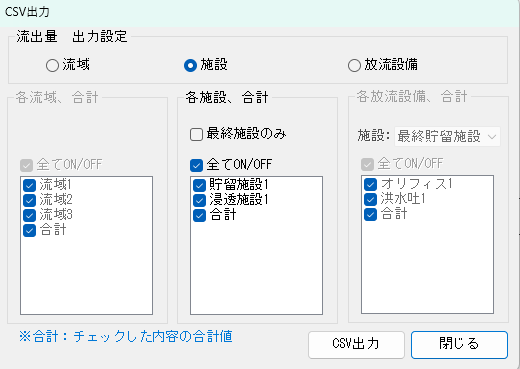Click empty area of facility list box

(256, 268)
